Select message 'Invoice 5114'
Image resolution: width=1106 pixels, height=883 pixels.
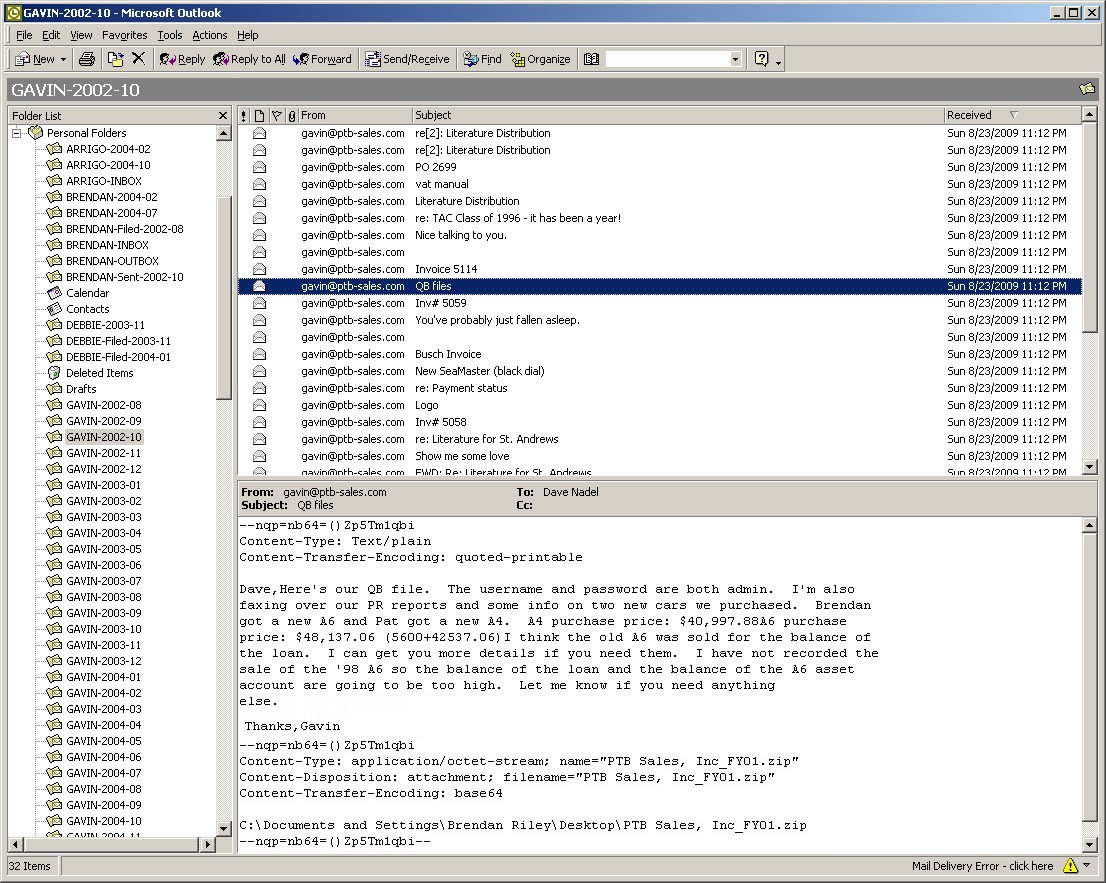[660, 269]
